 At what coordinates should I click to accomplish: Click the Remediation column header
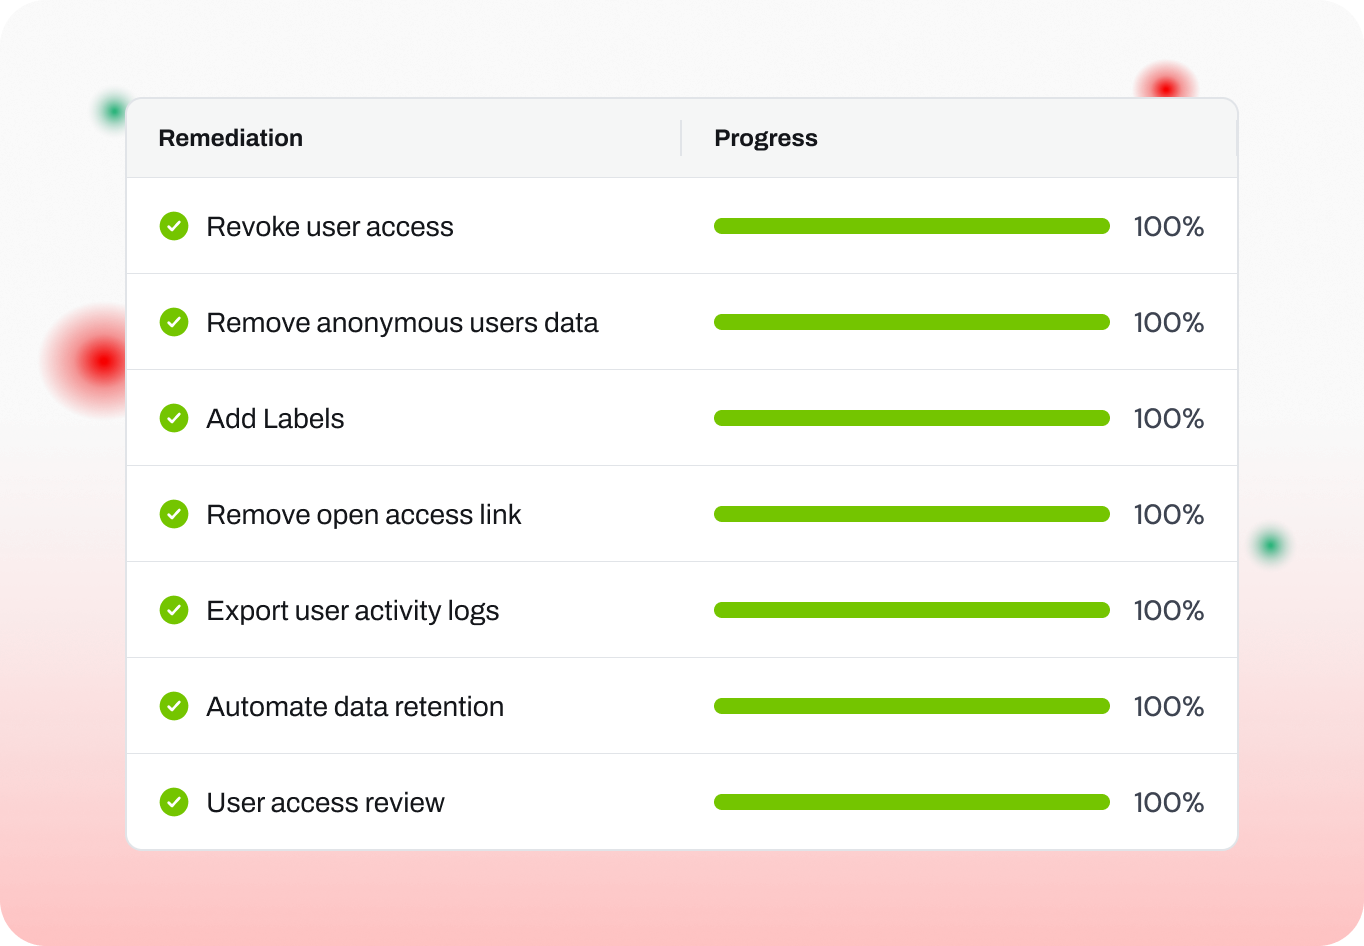[x=230, y=138]
